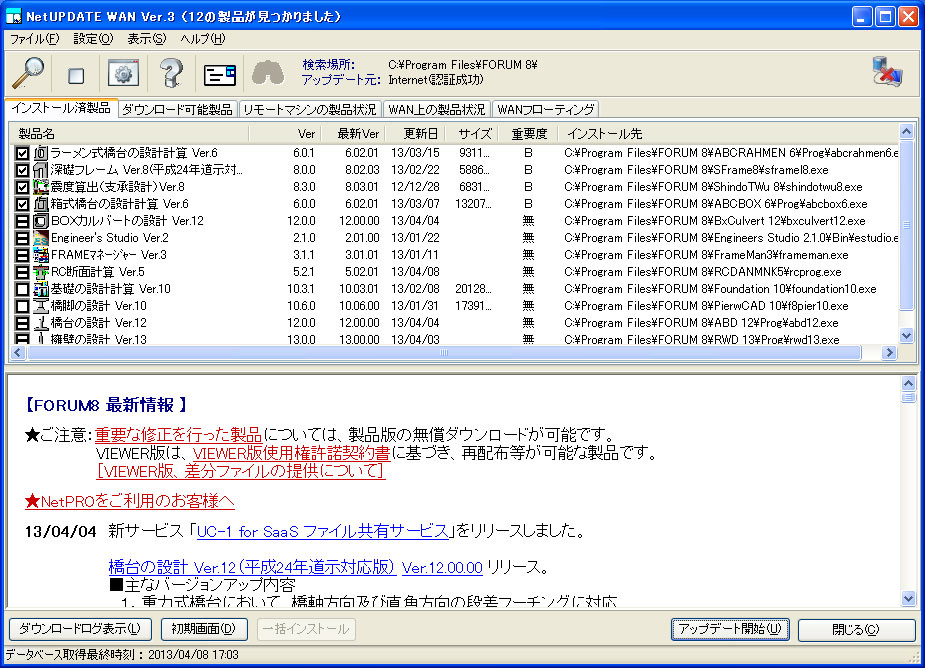The width and height of the screenshot is (925, 668).
Task: Click ダウンロードログ表示(L) button
Action: click(x=80, y=629)
